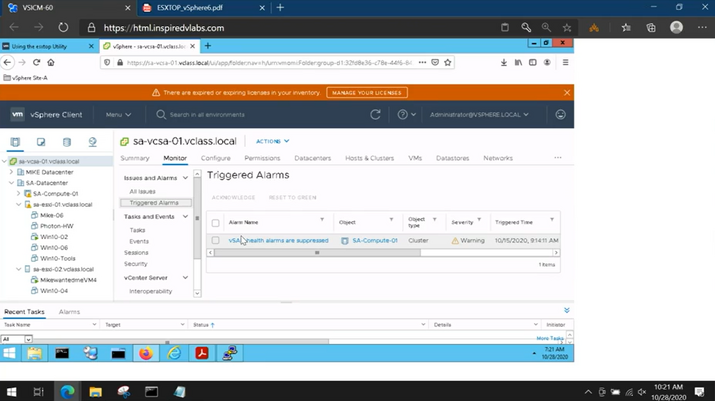Image resolution: width=715 pixels, height=401 pixels.
Task: Launch Firefox from the inner taskbar
Action: pyautogui.click(x=146, y=353)
